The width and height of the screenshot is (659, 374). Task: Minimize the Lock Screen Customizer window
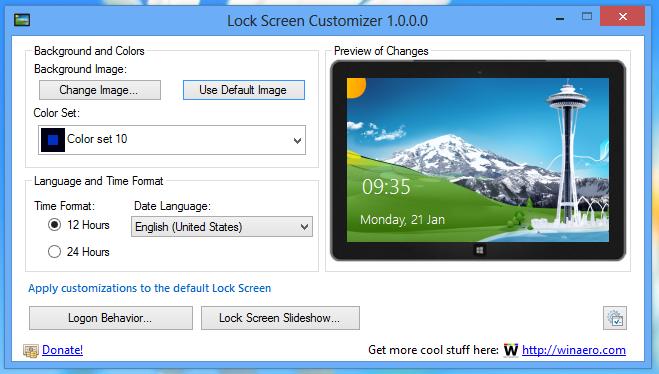point(560,18)
